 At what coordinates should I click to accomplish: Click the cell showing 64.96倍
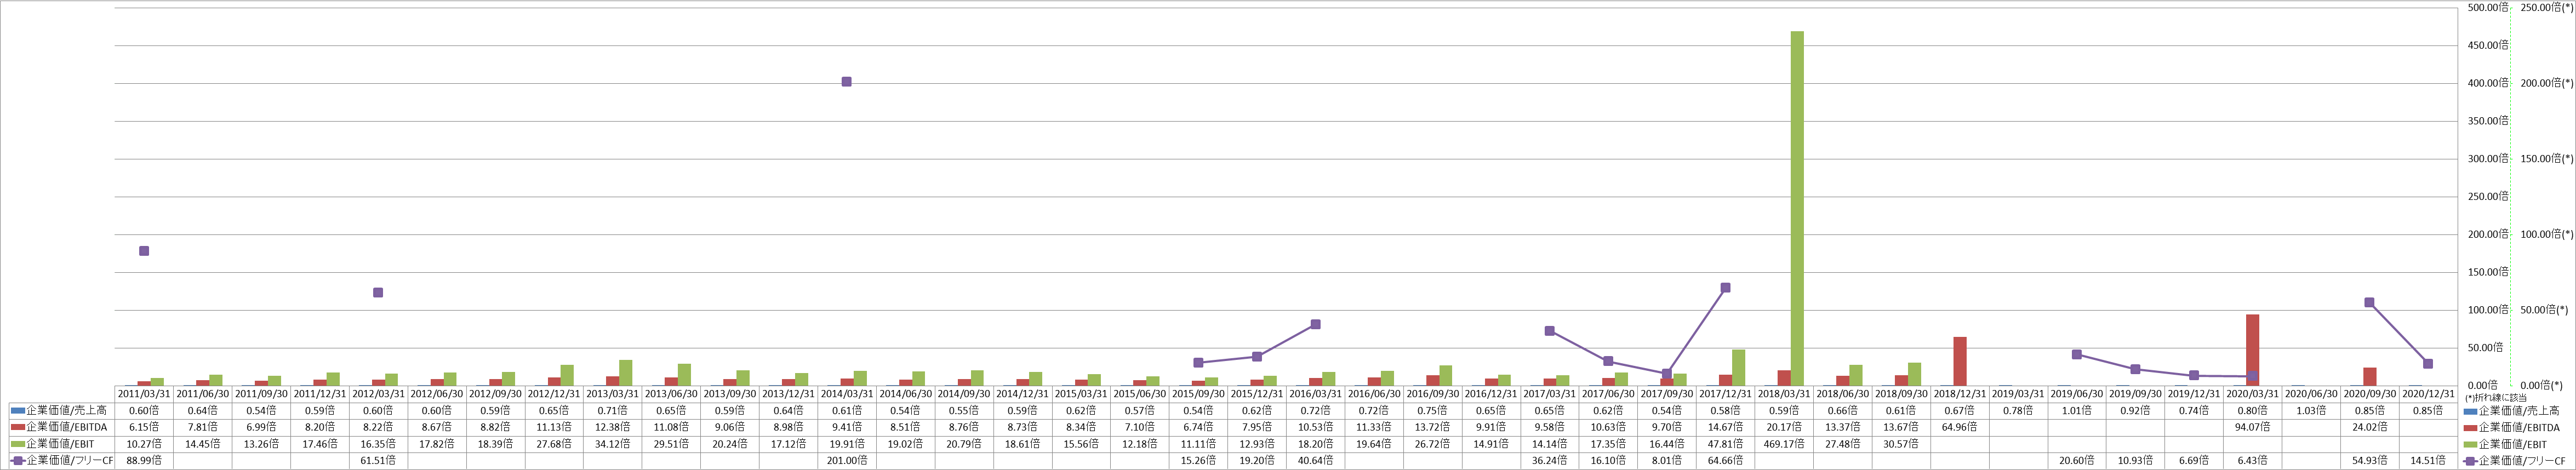(x=1959, y=427)
